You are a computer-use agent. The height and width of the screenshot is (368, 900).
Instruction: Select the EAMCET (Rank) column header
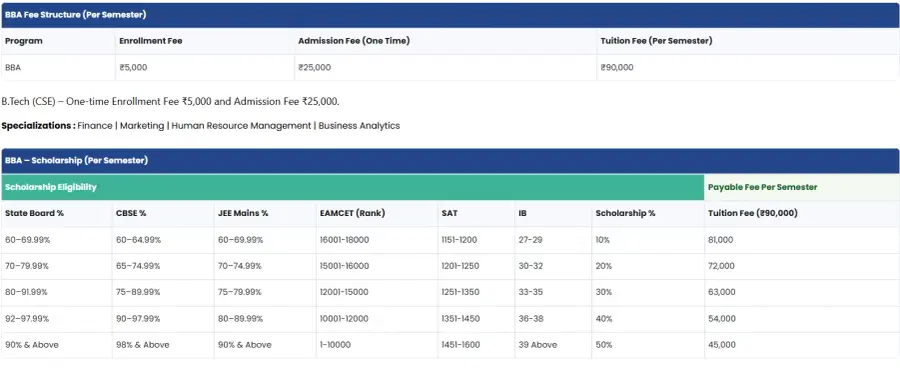coord(377,213)
